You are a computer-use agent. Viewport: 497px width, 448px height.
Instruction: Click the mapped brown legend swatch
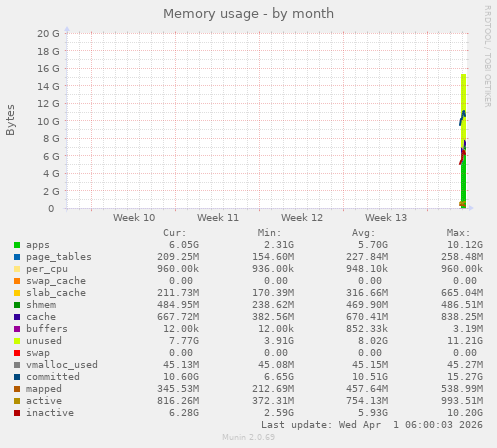click(x=17, y=389)
